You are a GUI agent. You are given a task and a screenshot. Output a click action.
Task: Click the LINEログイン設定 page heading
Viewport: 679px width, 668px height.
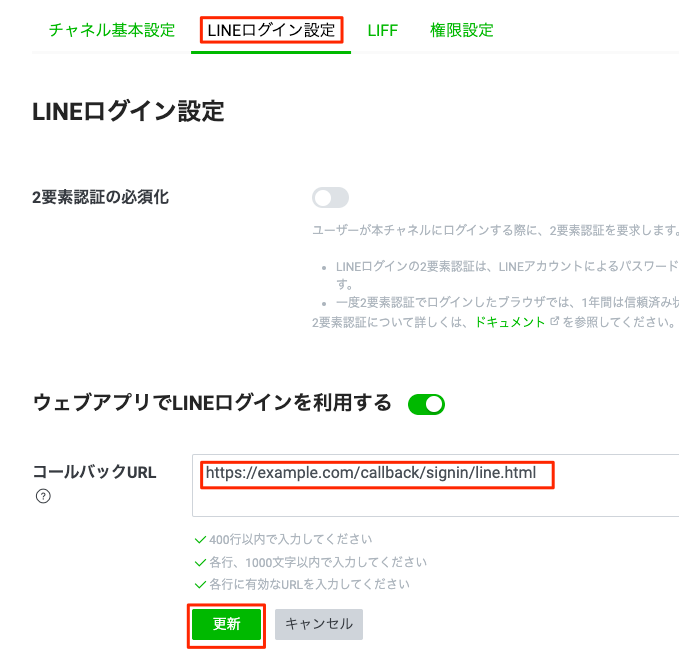(x=128, y=111)
